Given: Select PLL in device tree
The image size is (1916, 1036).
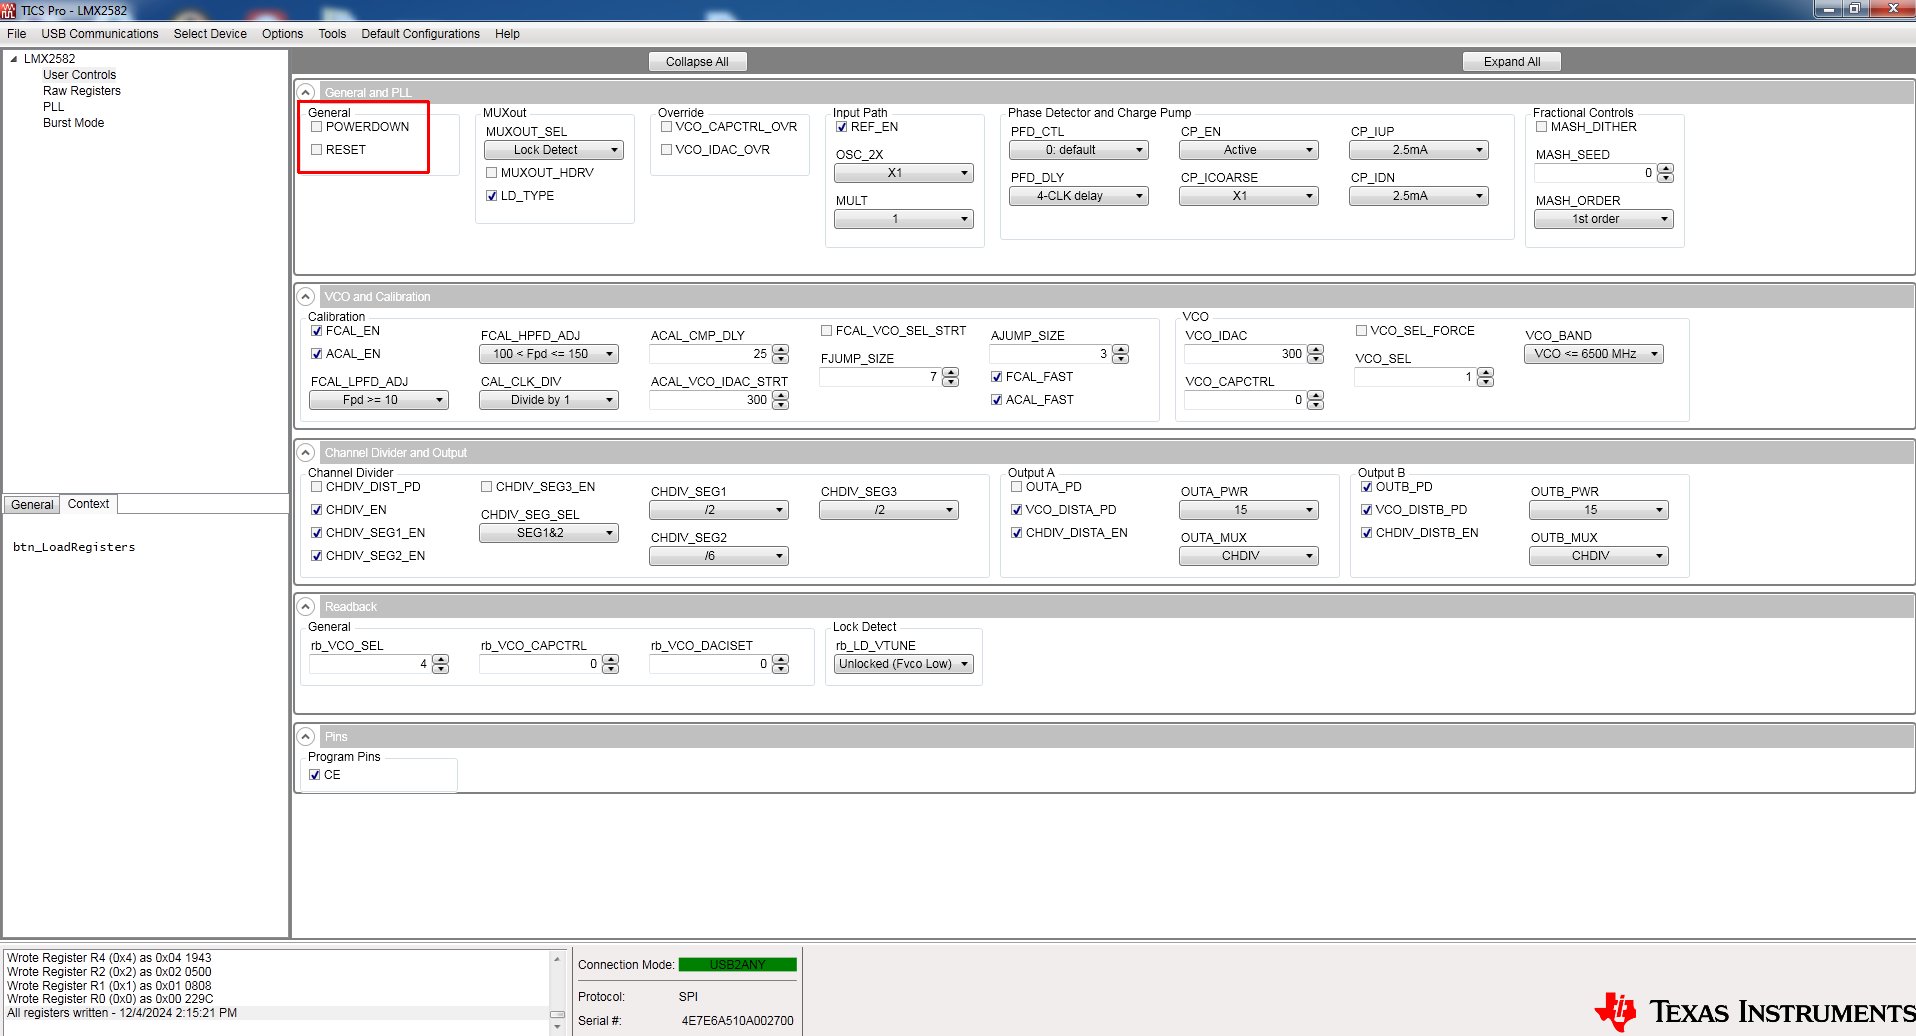Looking at the screenshot, I should pos(53,107).
